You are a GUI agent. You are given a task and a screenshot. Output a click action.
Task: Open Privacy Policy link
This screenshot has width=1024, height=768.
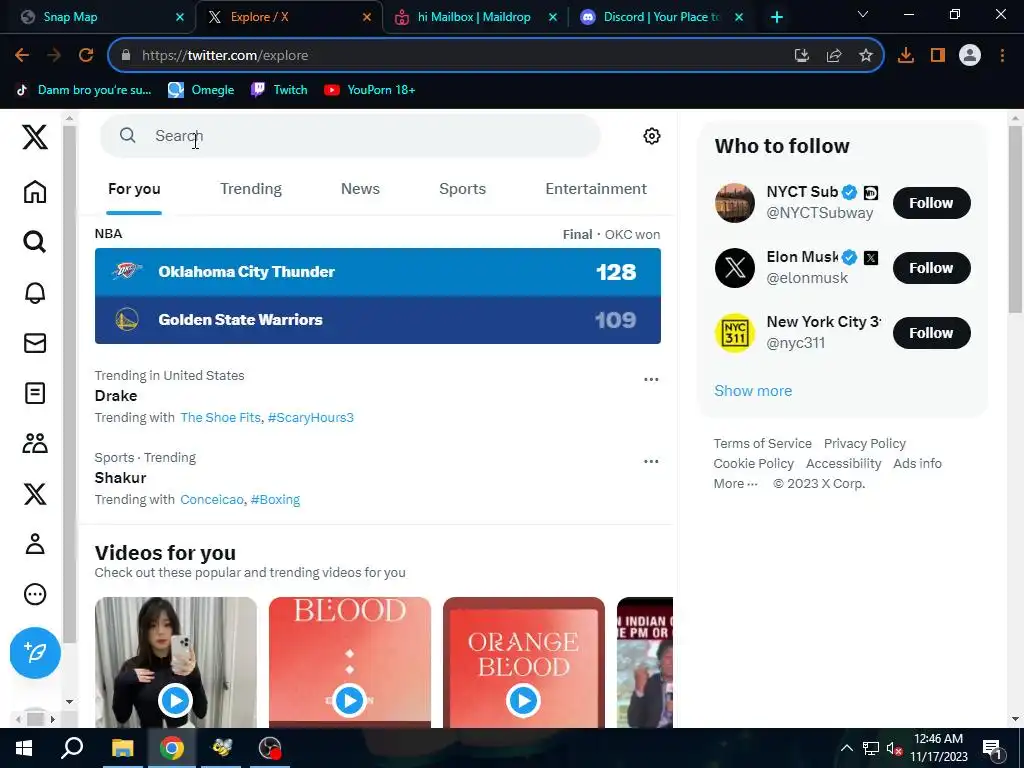coord(865,443)
